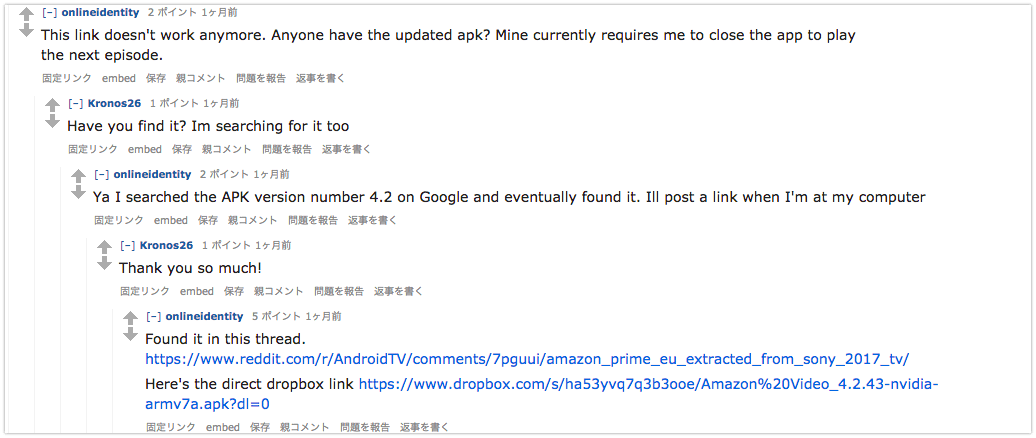Upvote Kronos26's 'Thank you so much!' comment
The height and width of the screenshot is (438, 1036).
click(x=104, y=247)
